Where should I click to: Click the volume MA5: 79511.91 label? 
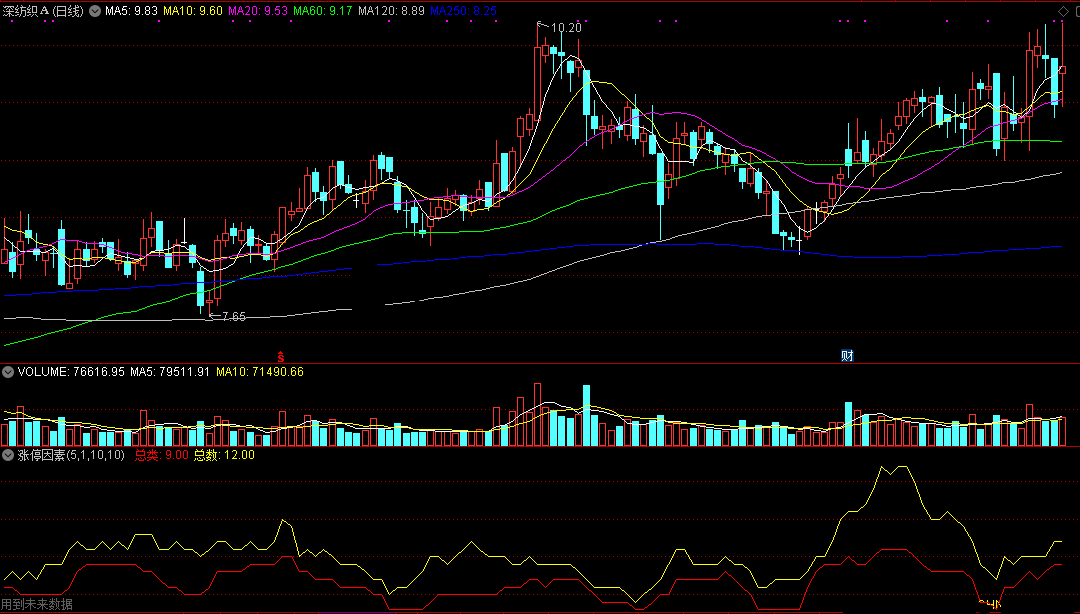[169, 372]
